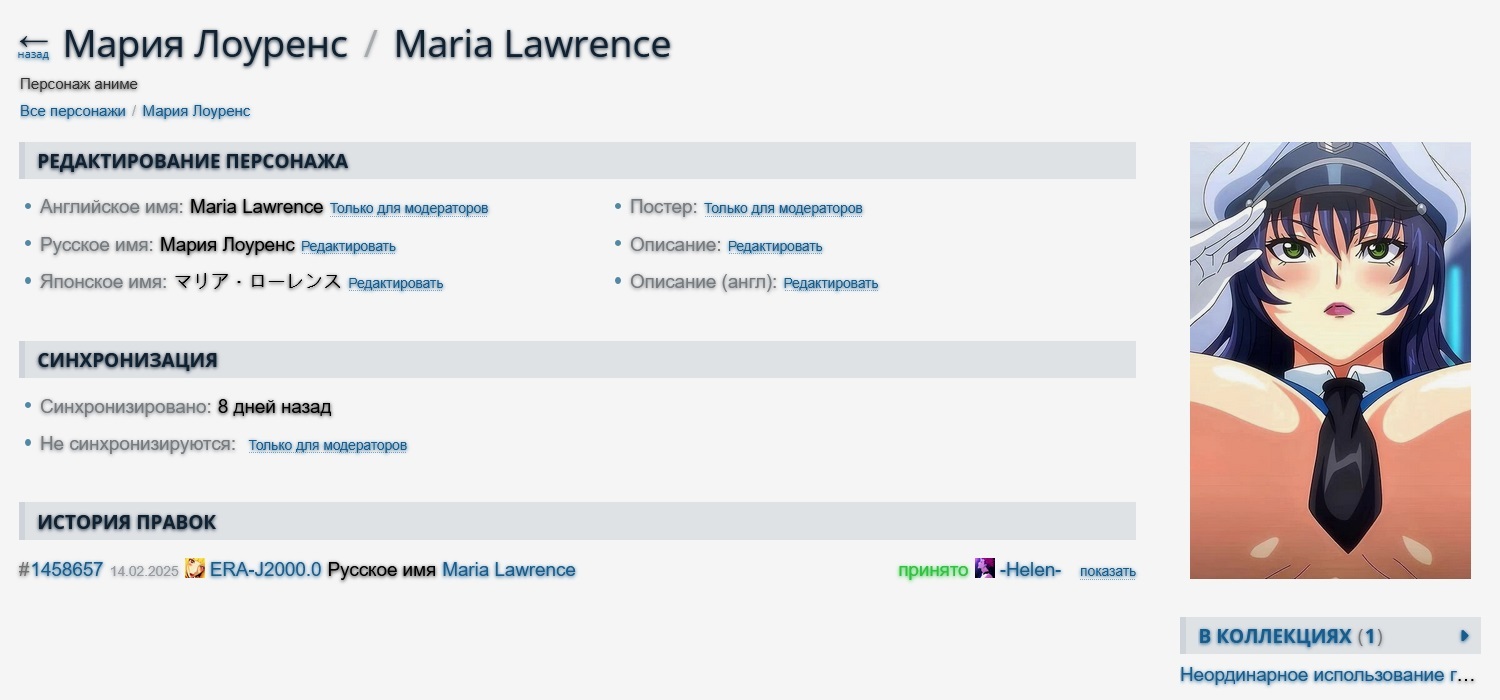Edit the English description 'Описание (англ)'

[x=831, y=284]
